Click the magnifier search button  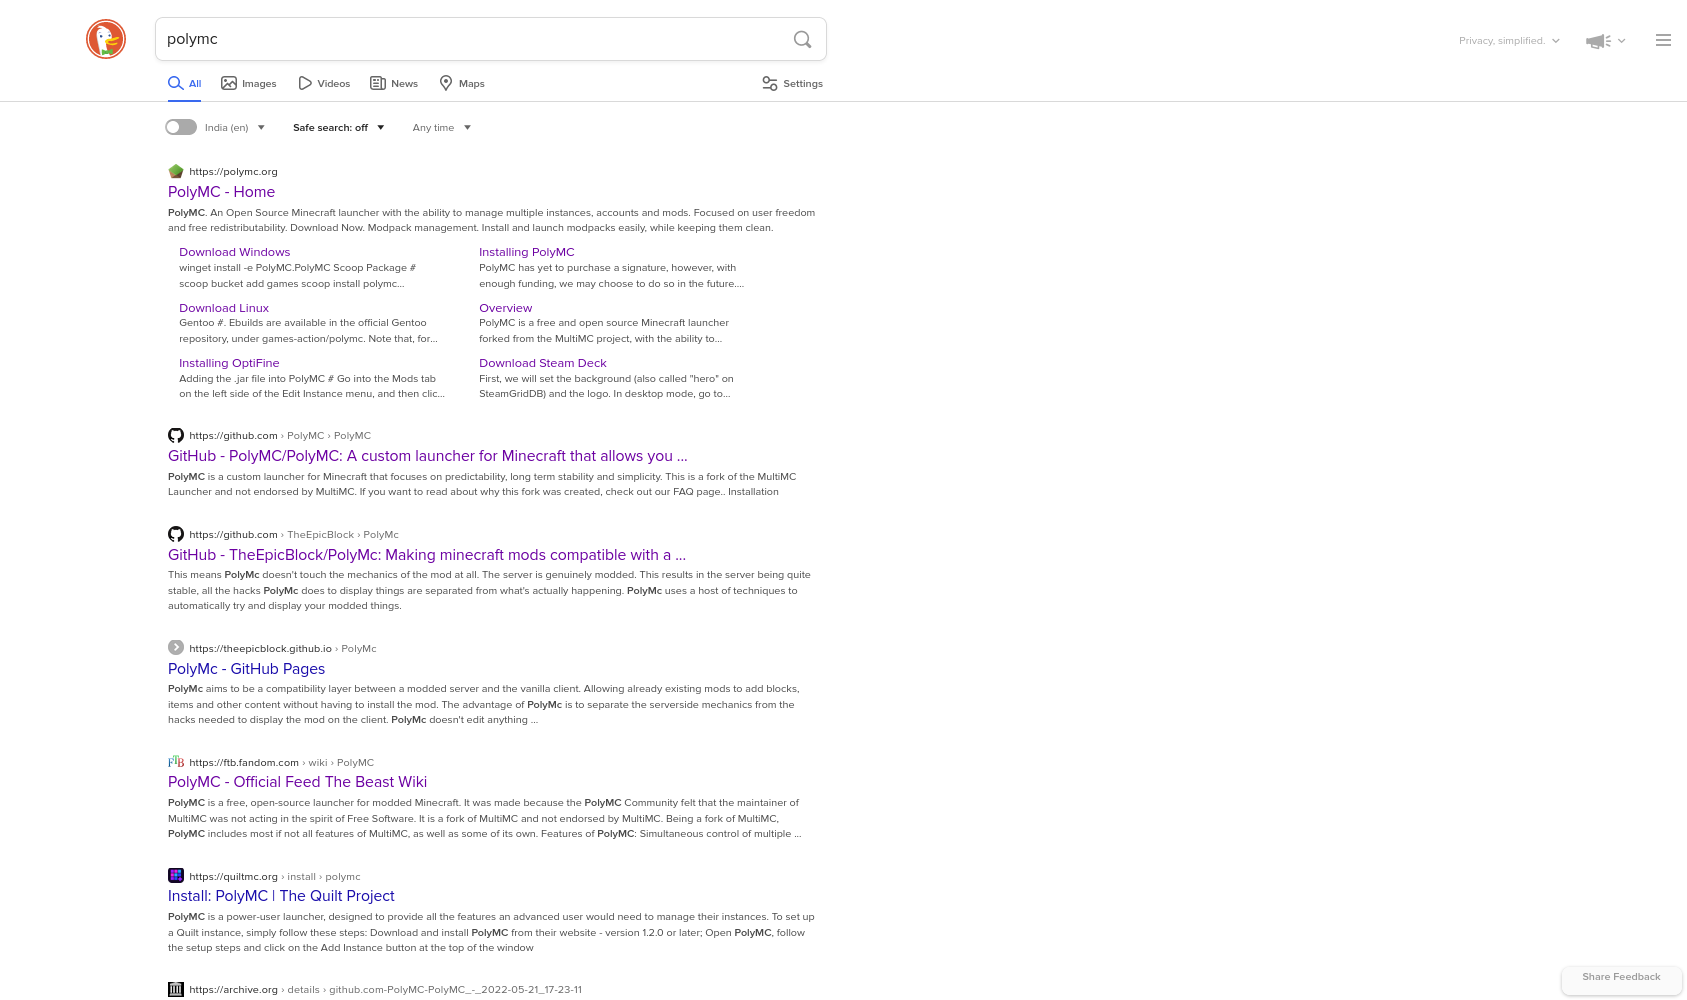pos(802,39)
